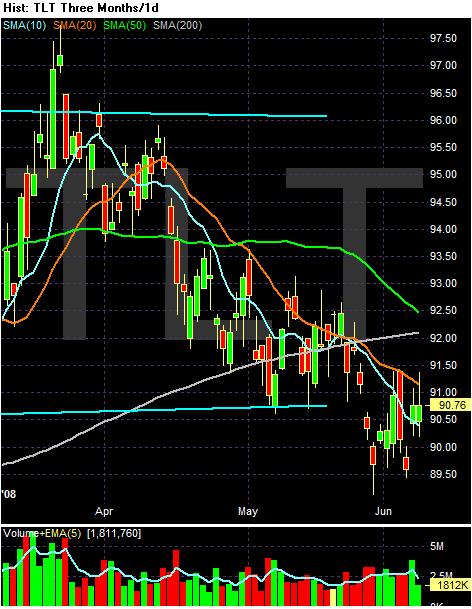Click the 94.00 price axis label
The image size is (472, 609).
tap(443, 229)
